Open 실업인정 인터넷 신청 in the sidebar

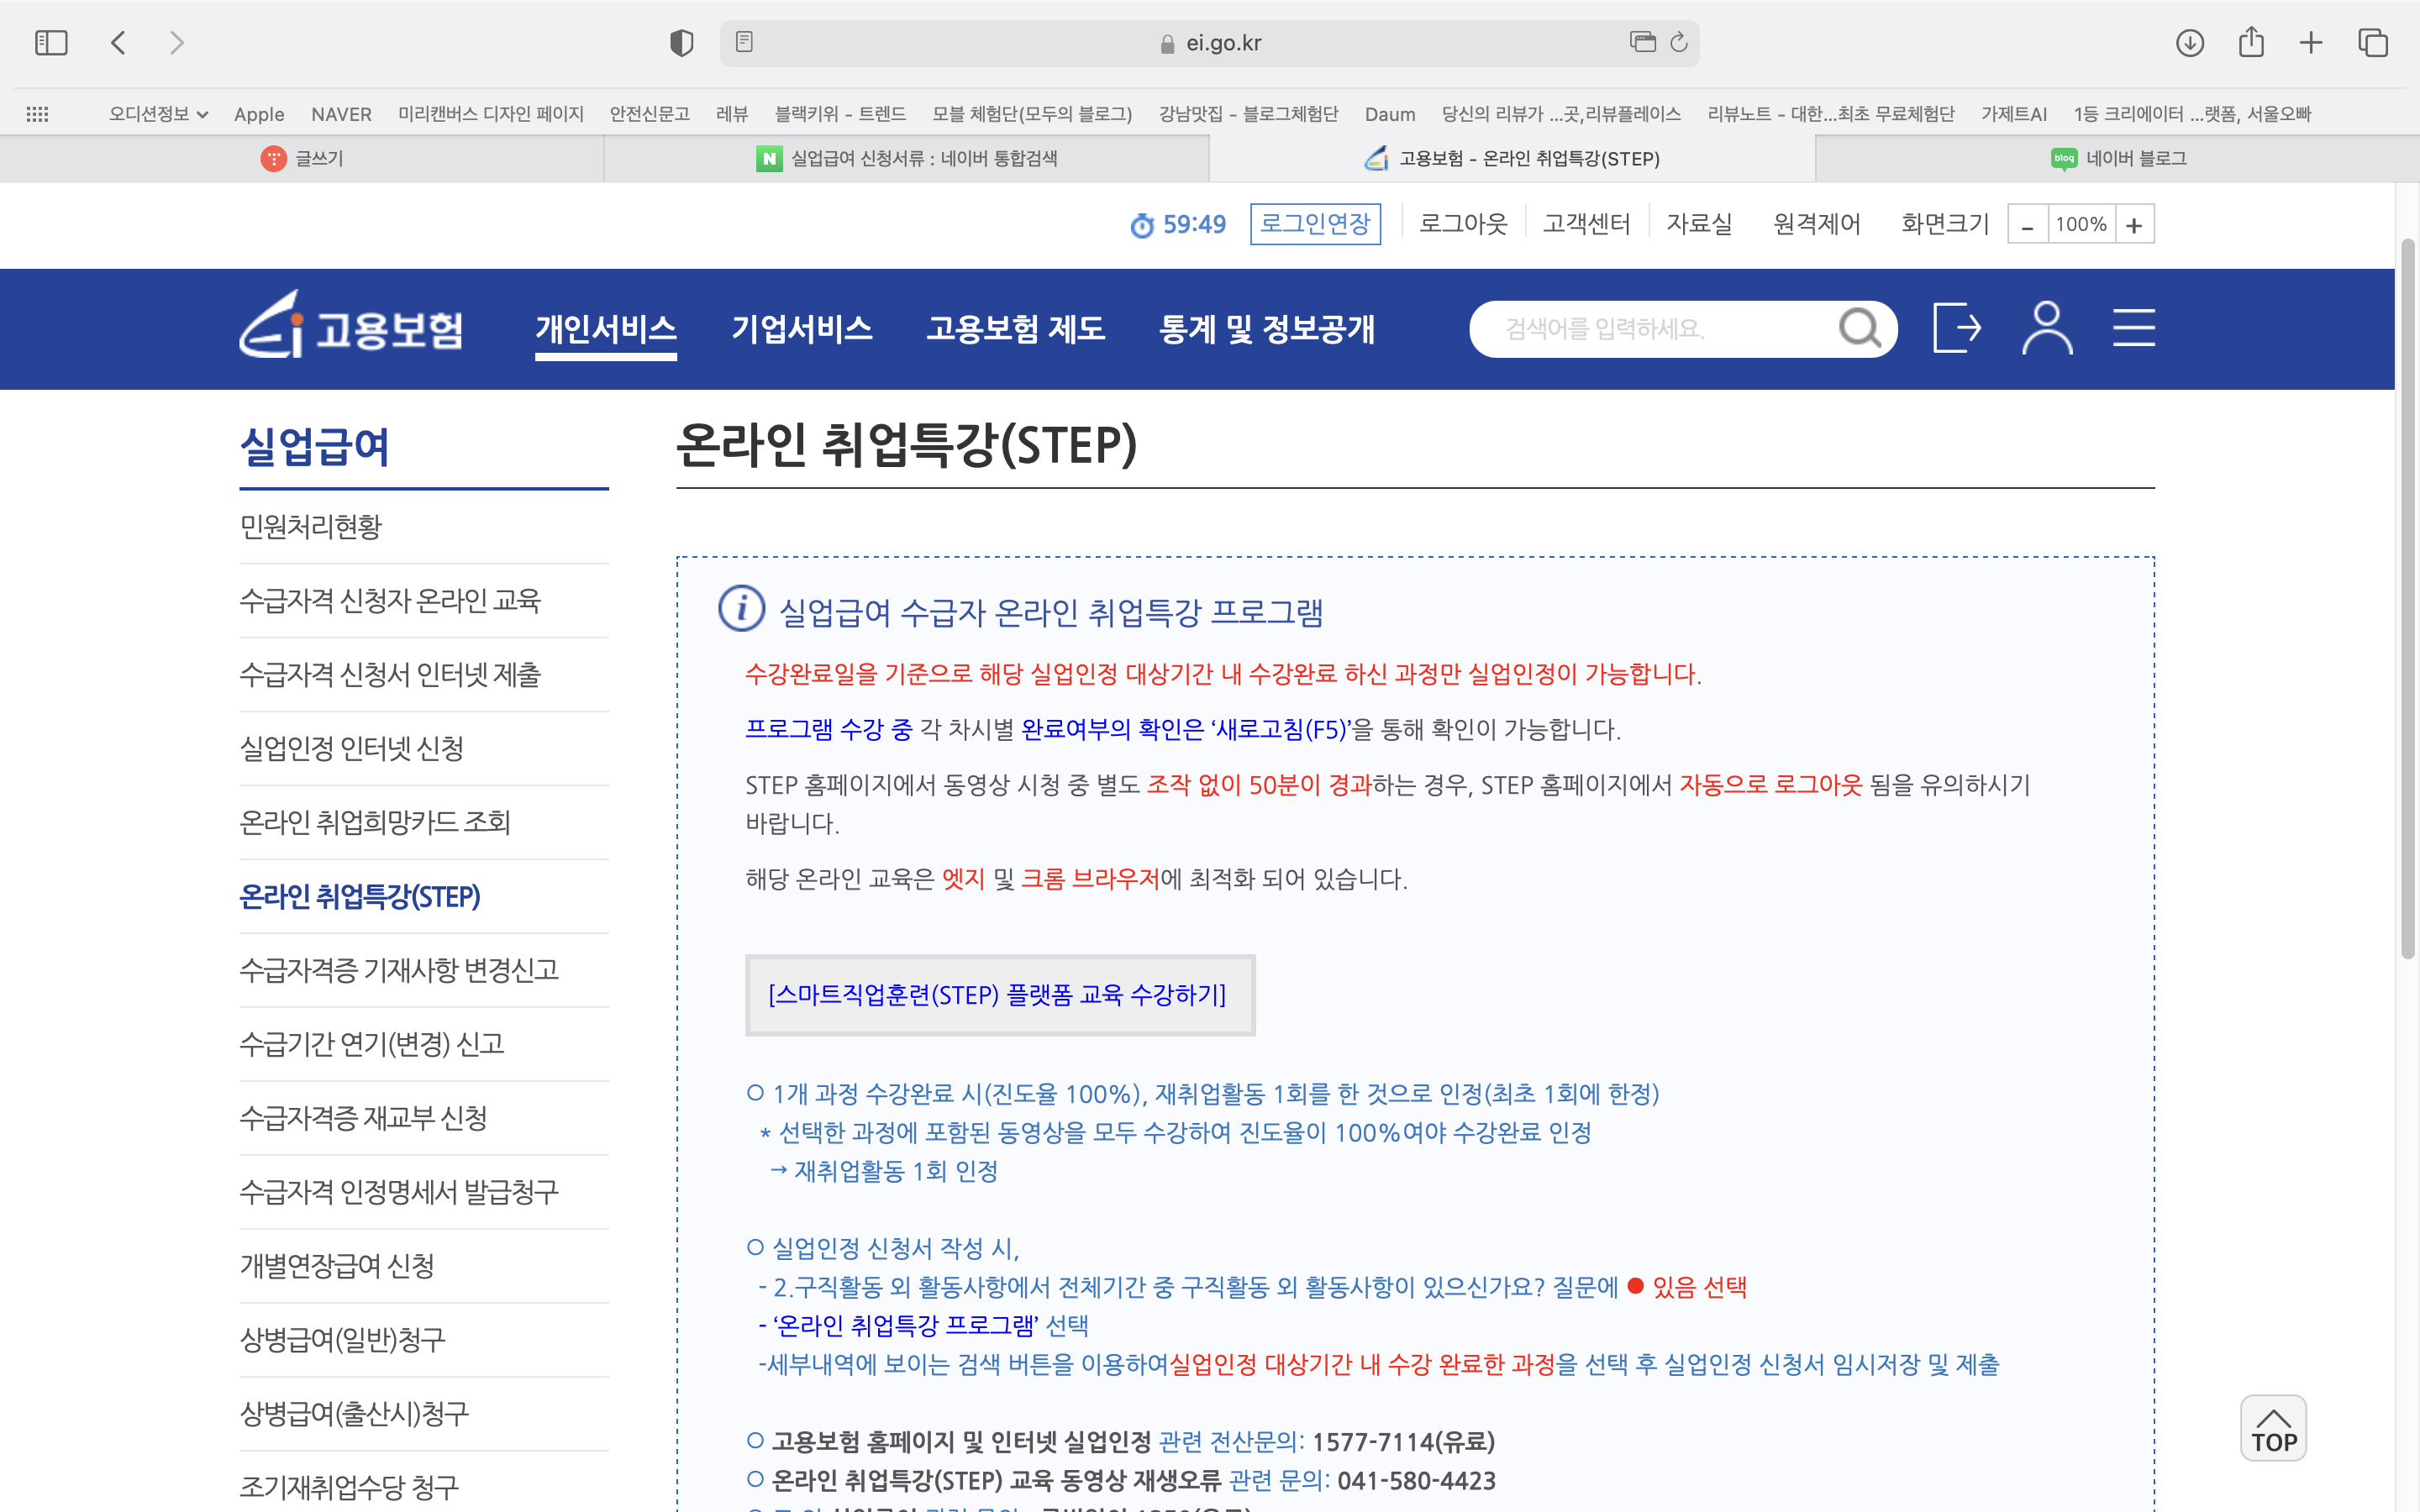click(351, 748)
